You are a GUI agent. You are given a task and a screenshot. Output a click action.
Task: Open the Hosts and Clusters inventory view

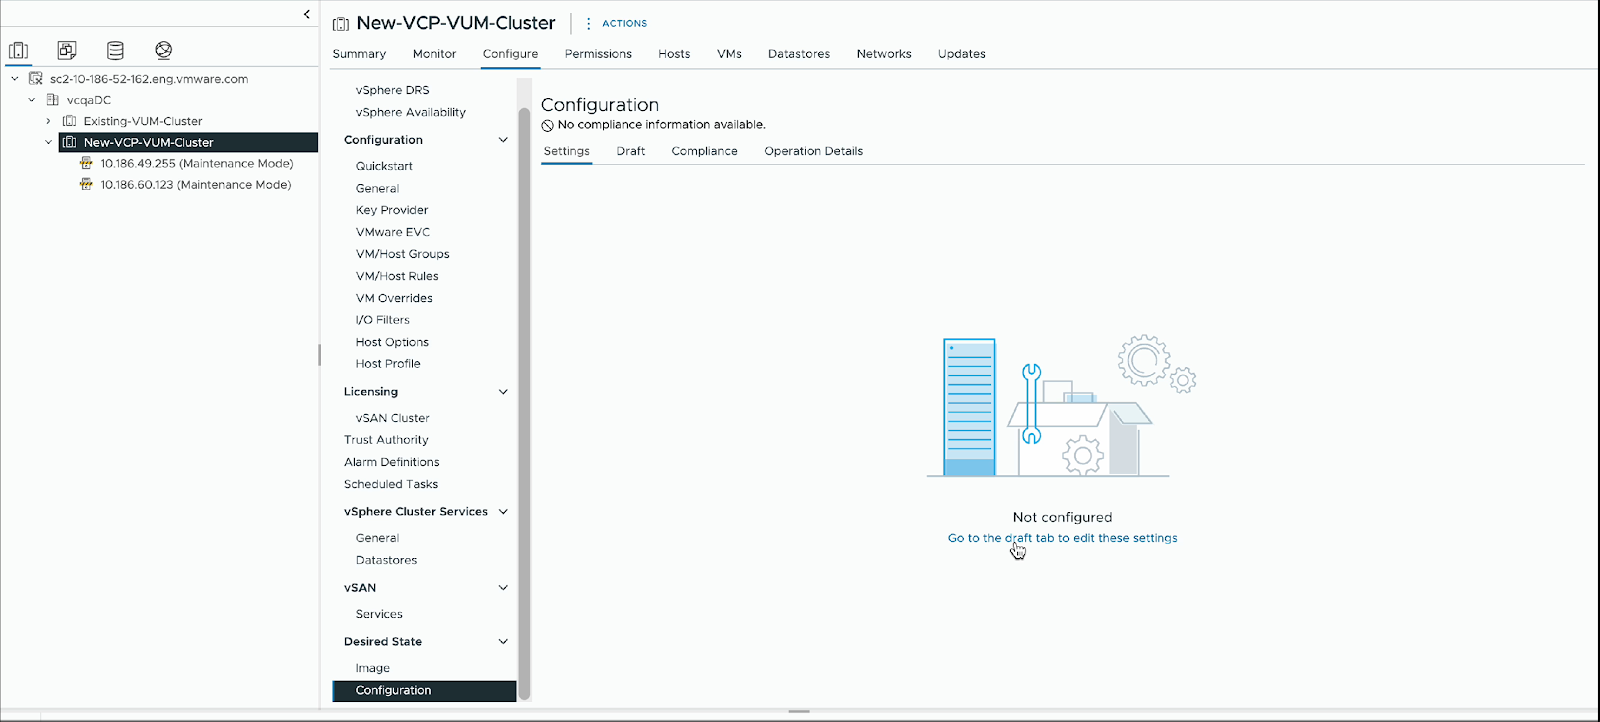click(x=18, y=50)
